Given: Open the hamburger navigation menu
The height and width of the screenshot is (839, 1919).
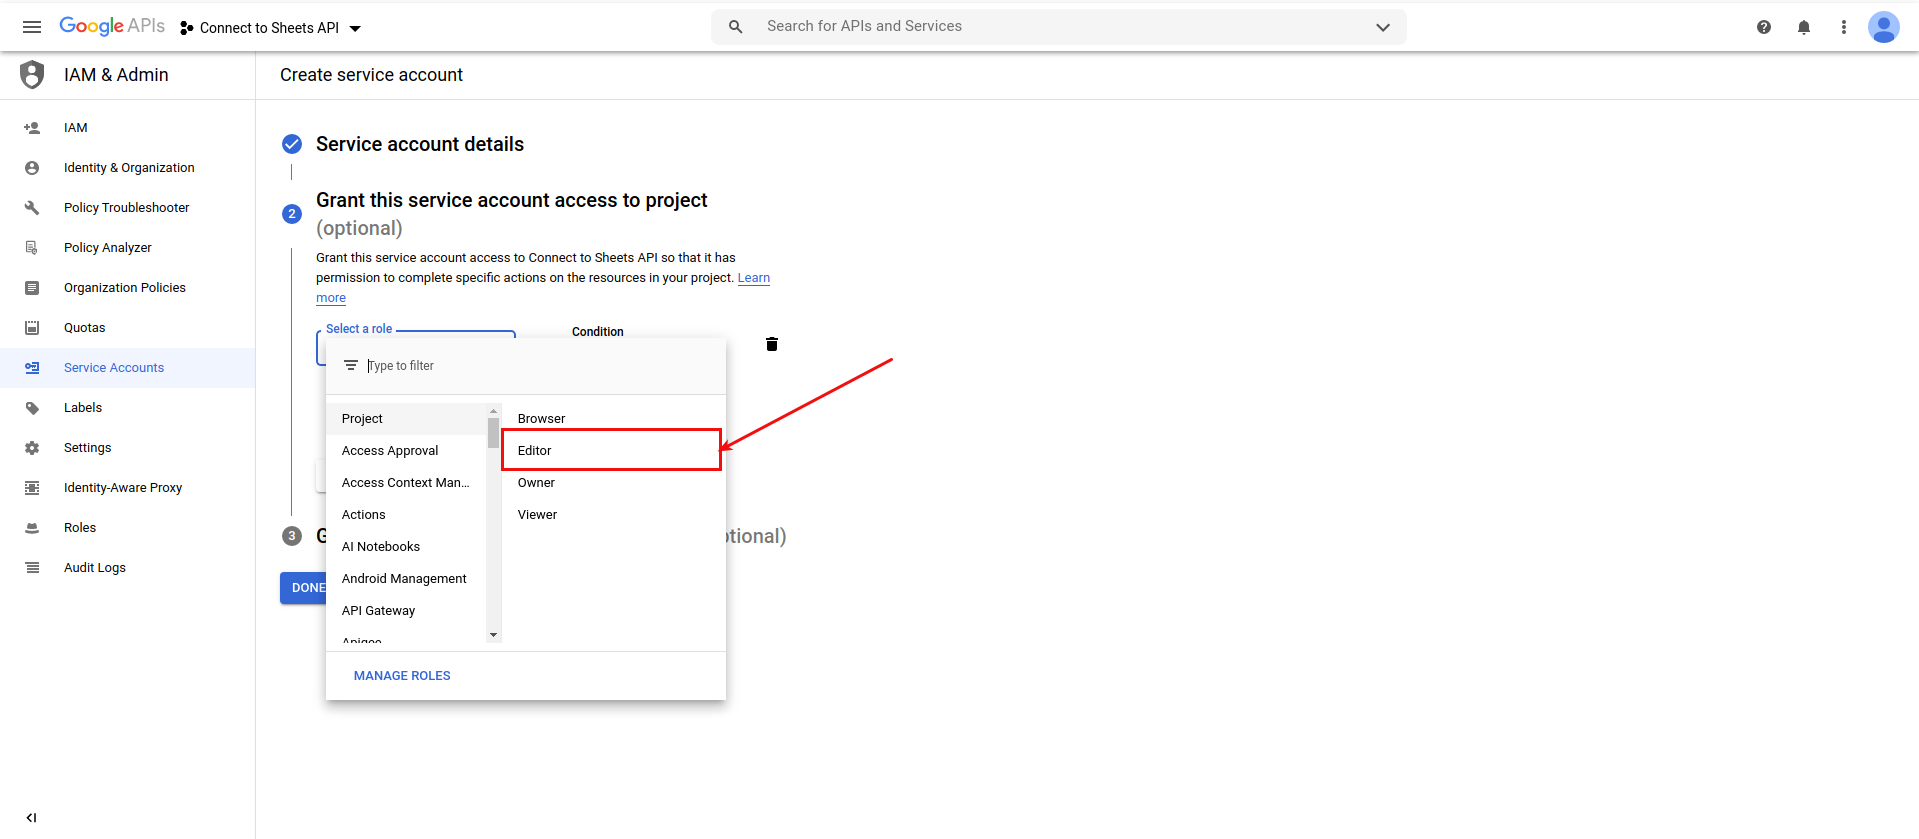Looking at the screenshot, I should point(32,27).
